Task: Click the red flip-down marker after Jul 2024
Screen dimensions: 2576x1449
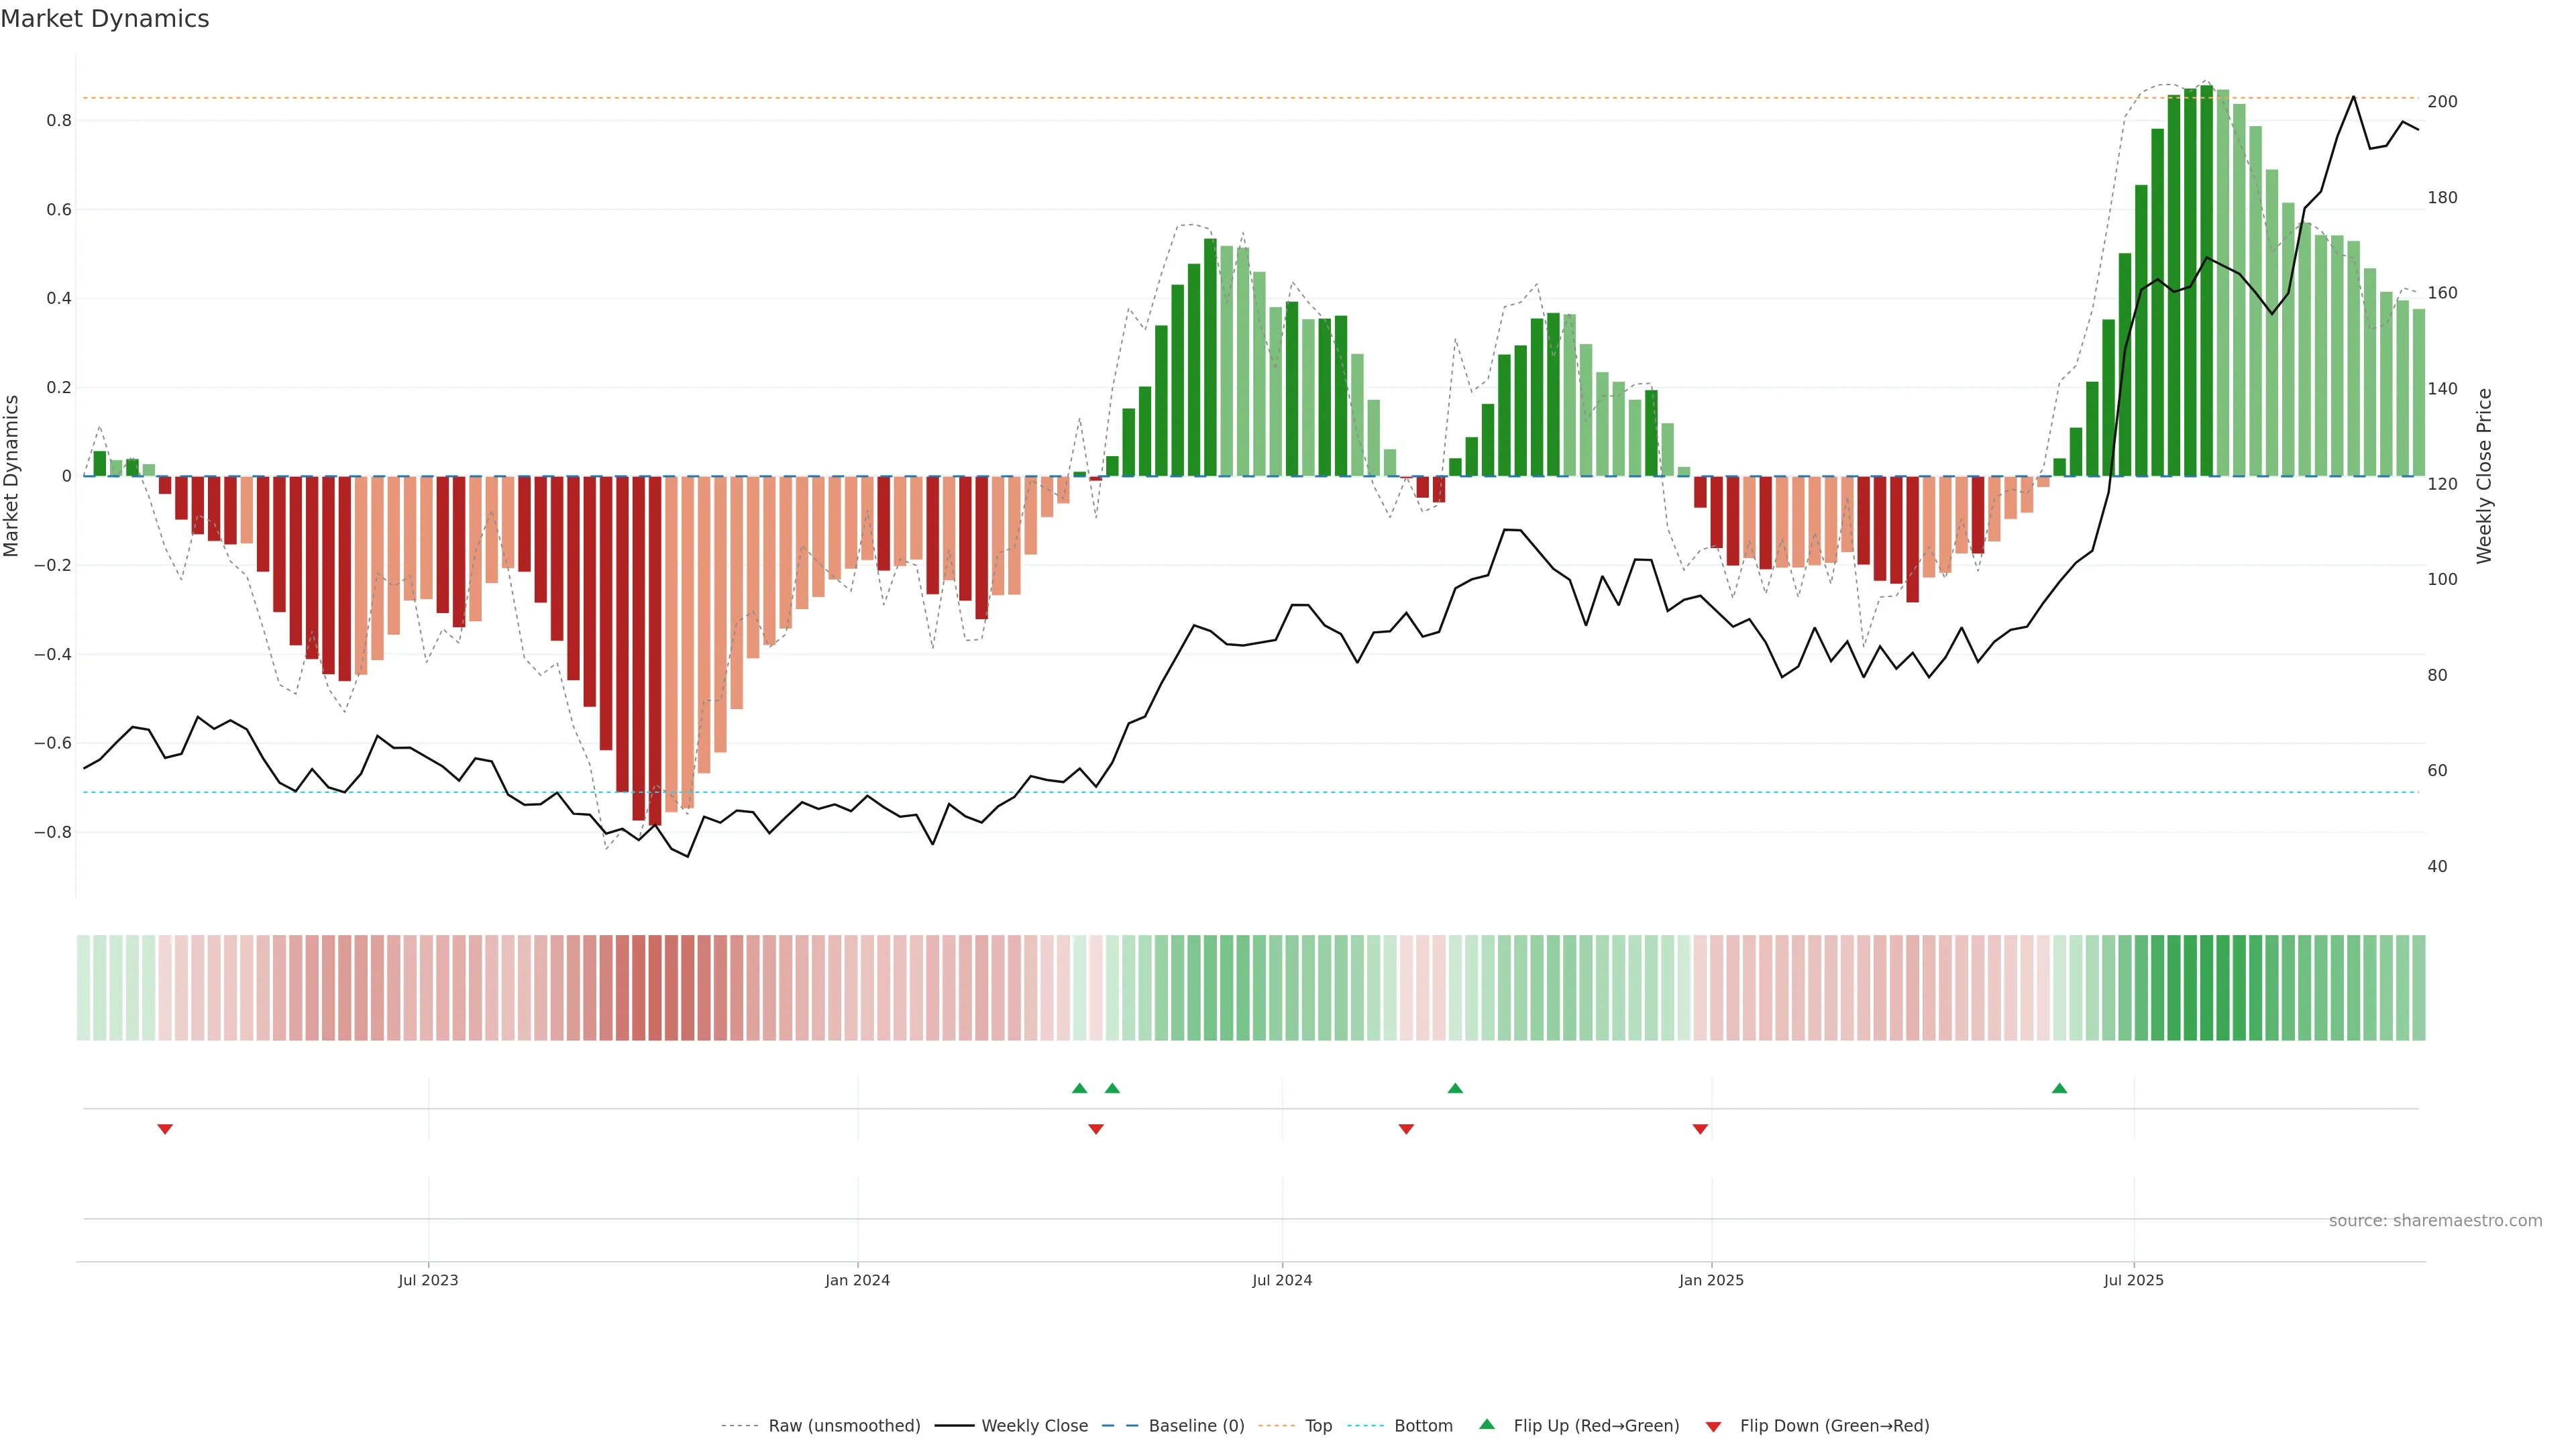Action: tap(1406, 1129)
